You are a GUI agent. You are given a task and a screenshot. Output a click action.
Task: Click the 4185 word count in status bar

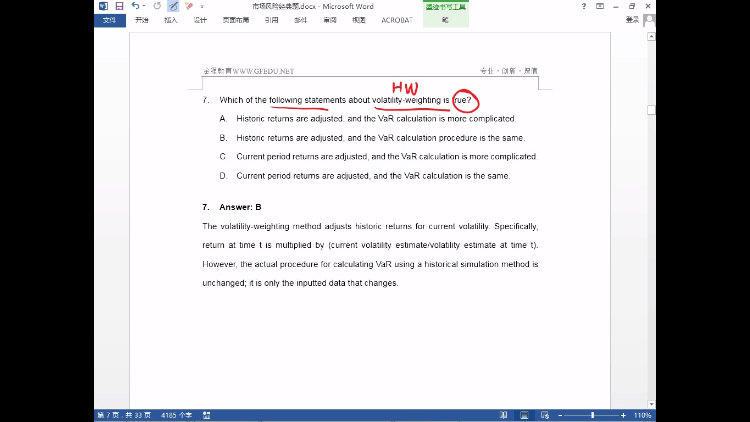coord(176,415)
